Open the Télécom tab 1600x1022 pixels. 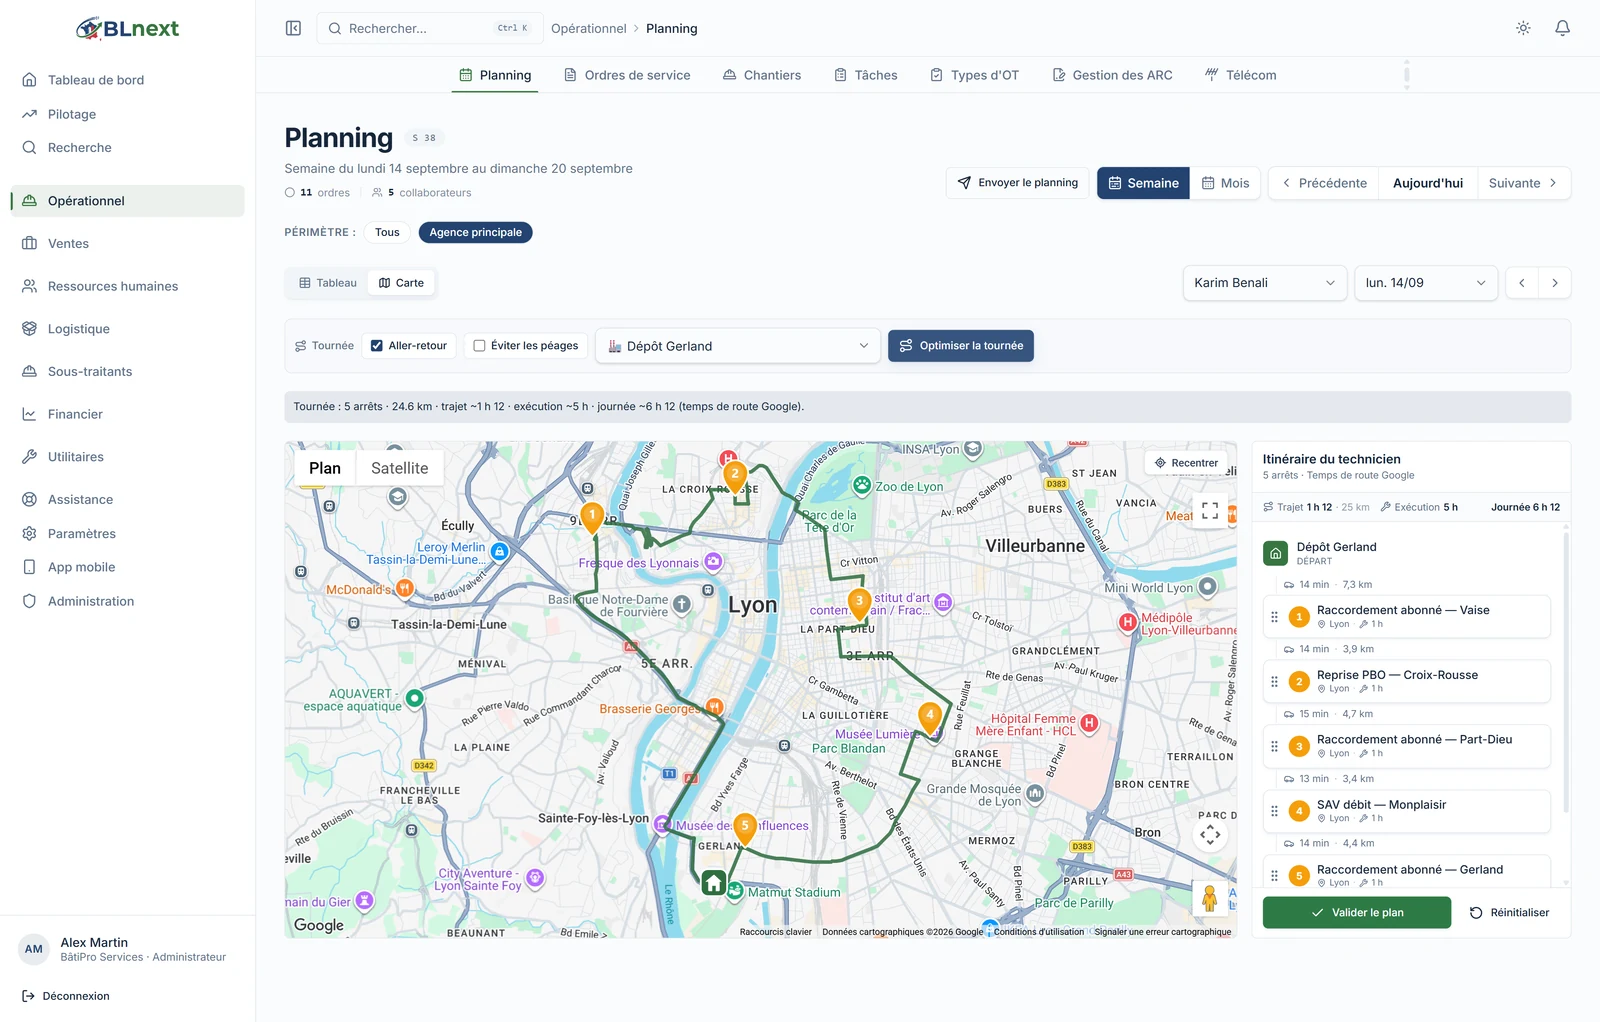1241,75
